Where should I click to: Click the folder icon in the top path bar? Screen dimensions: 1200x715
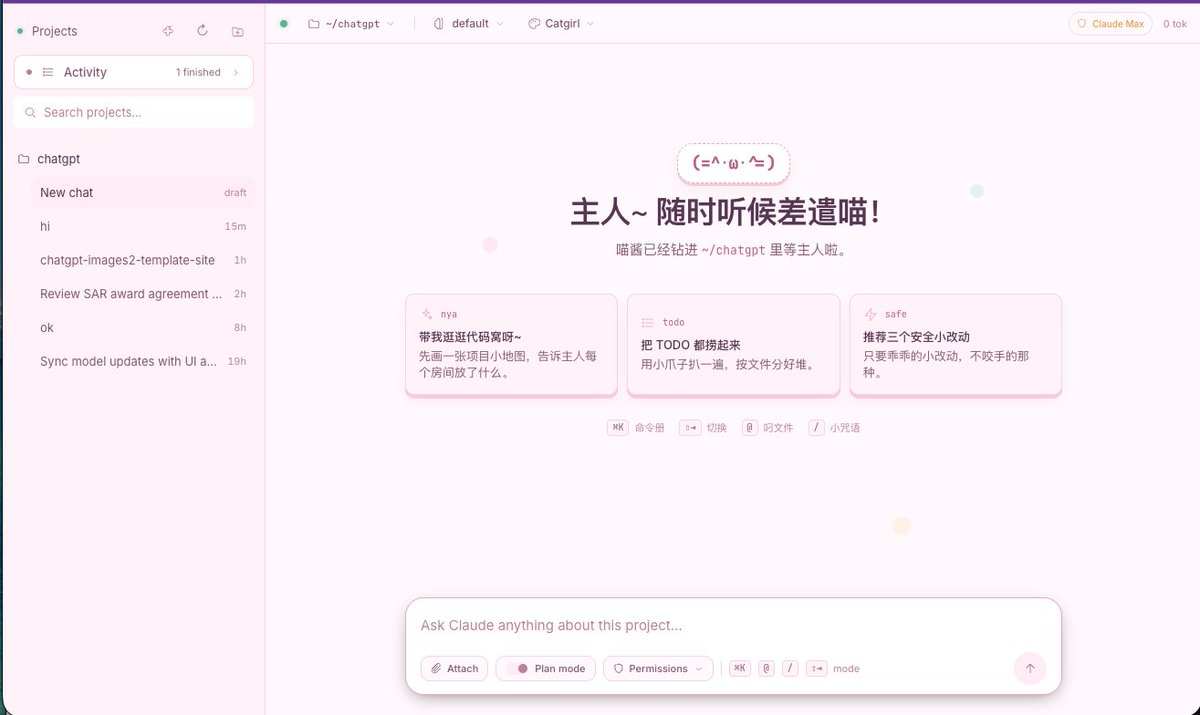click(314, 23)
